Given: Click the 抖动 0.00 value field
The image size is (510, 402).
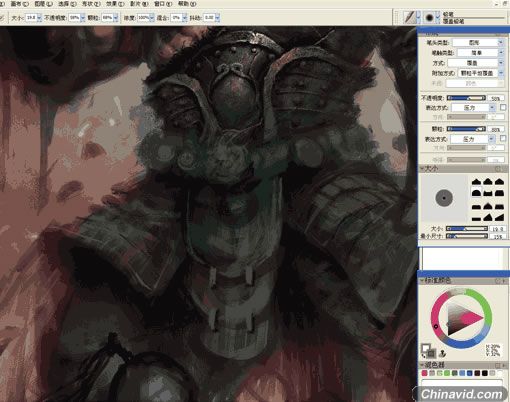Looking at the screenshot, I should pos(209,18).
